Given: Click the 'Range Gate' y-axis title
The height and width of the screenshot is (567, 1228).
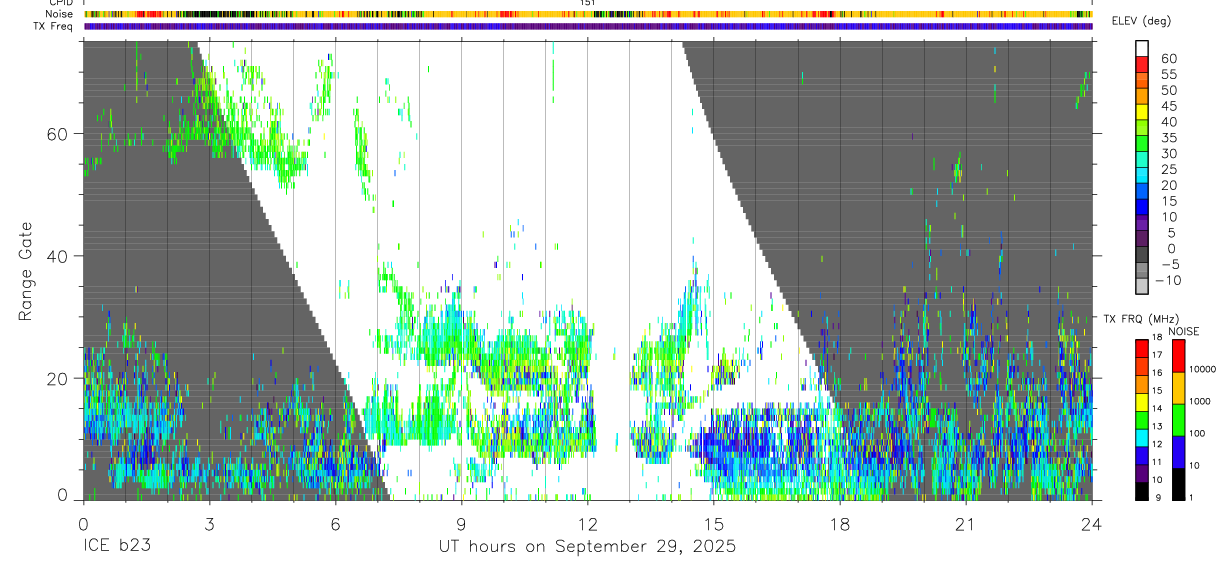Looking at the screenshot, I should [25, 272].
